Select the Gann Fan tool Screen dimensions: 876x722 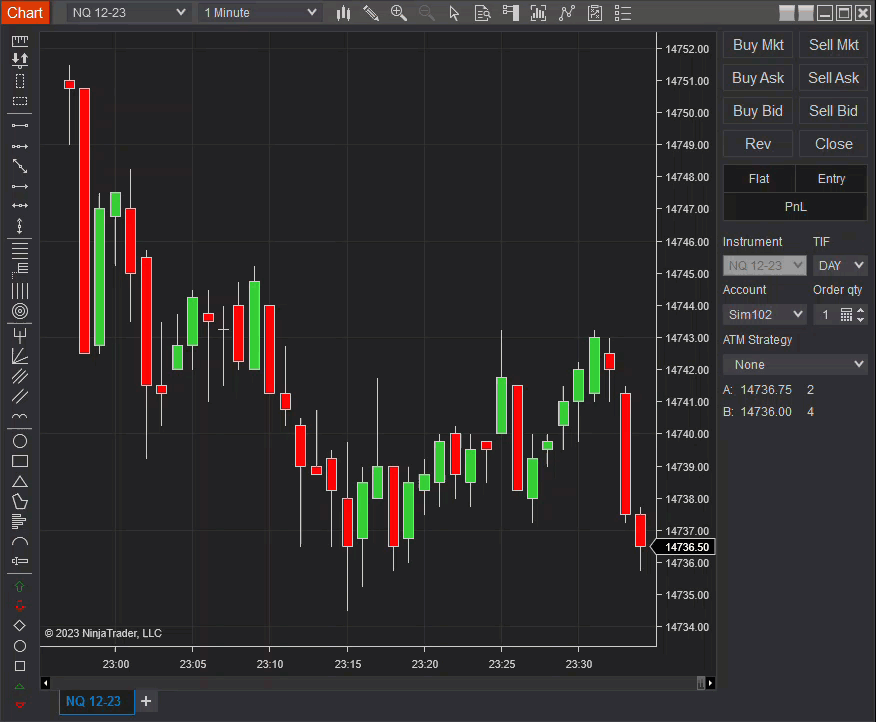point(20,356)
